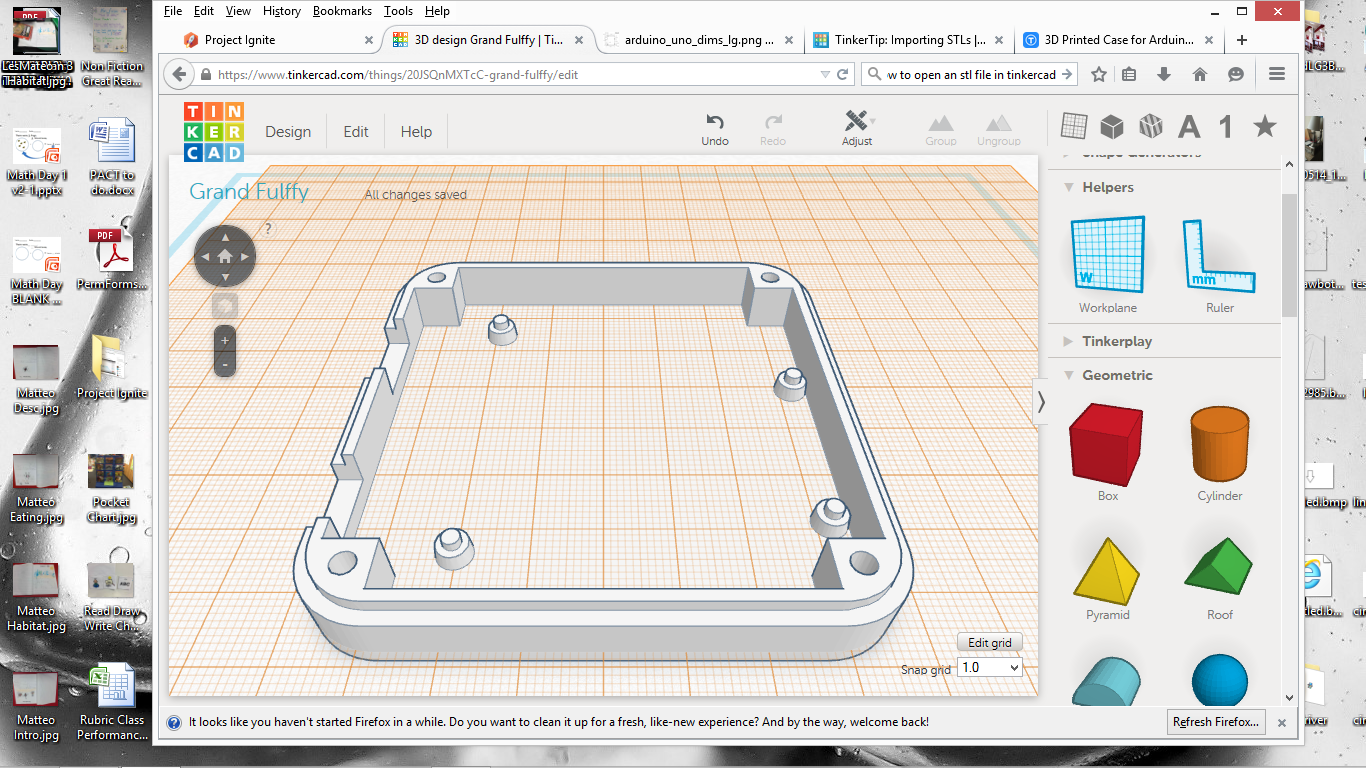Screen dimensions: 1366x768
Task: Bookmark this page with the star
Action: [1098, 74]
